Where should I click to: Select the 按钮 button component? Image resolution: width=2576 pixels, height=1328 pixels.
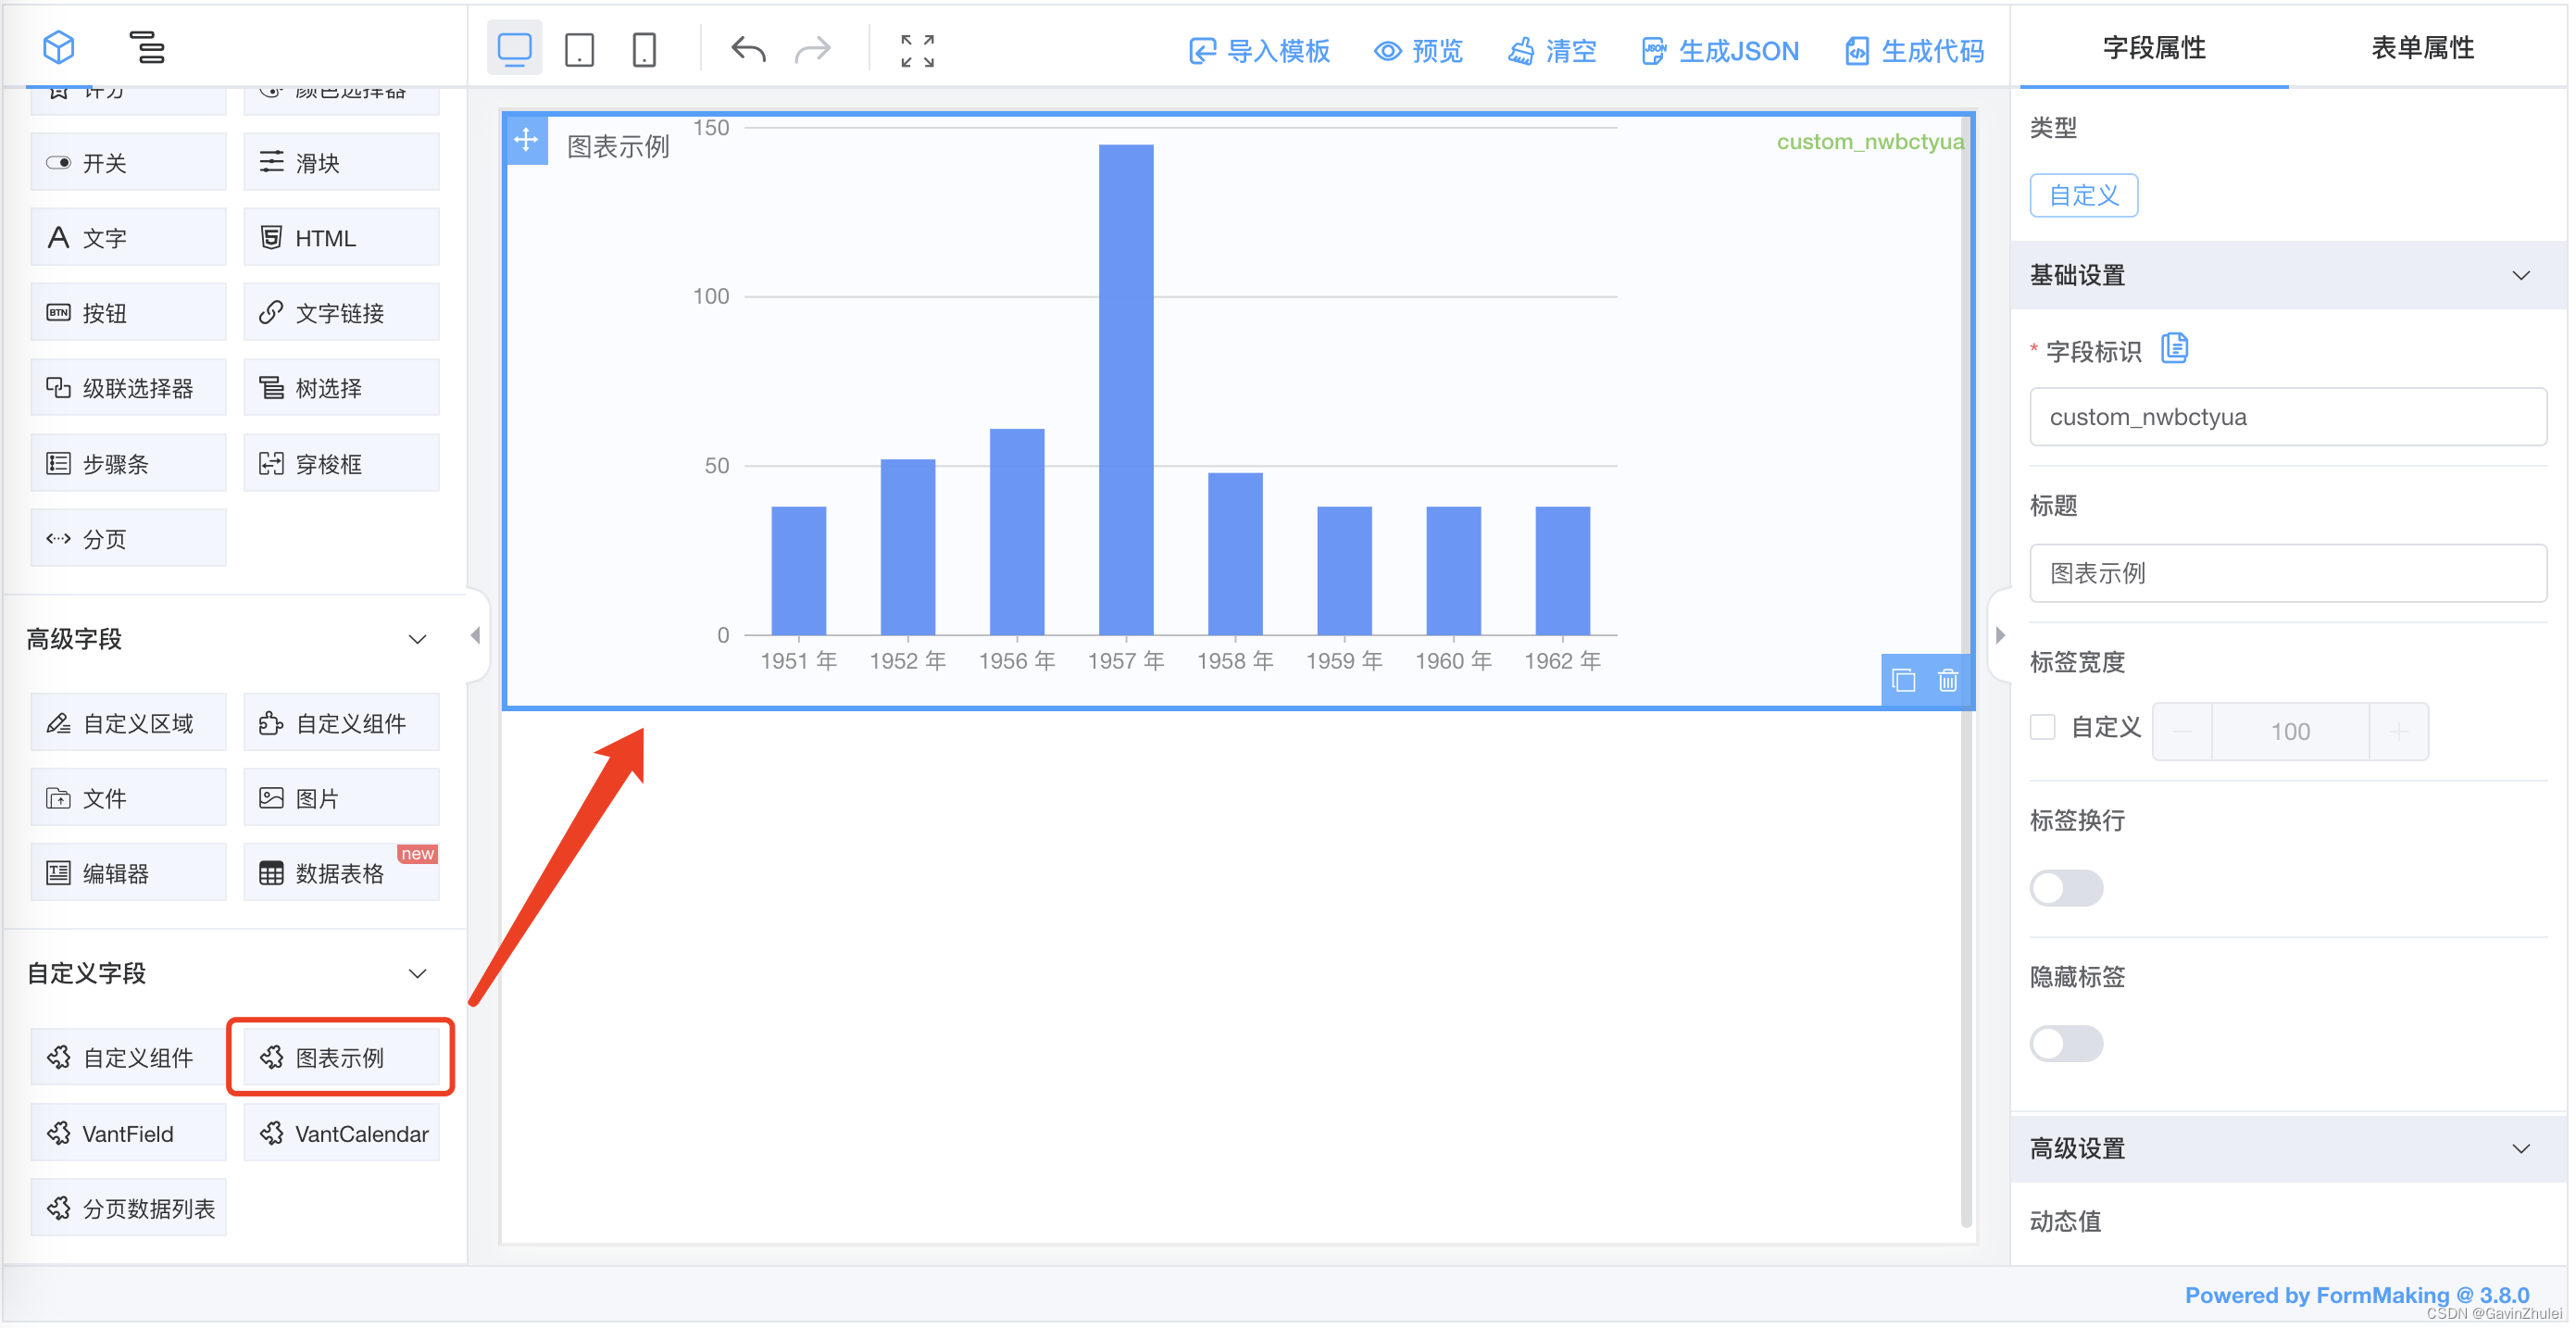128,312
